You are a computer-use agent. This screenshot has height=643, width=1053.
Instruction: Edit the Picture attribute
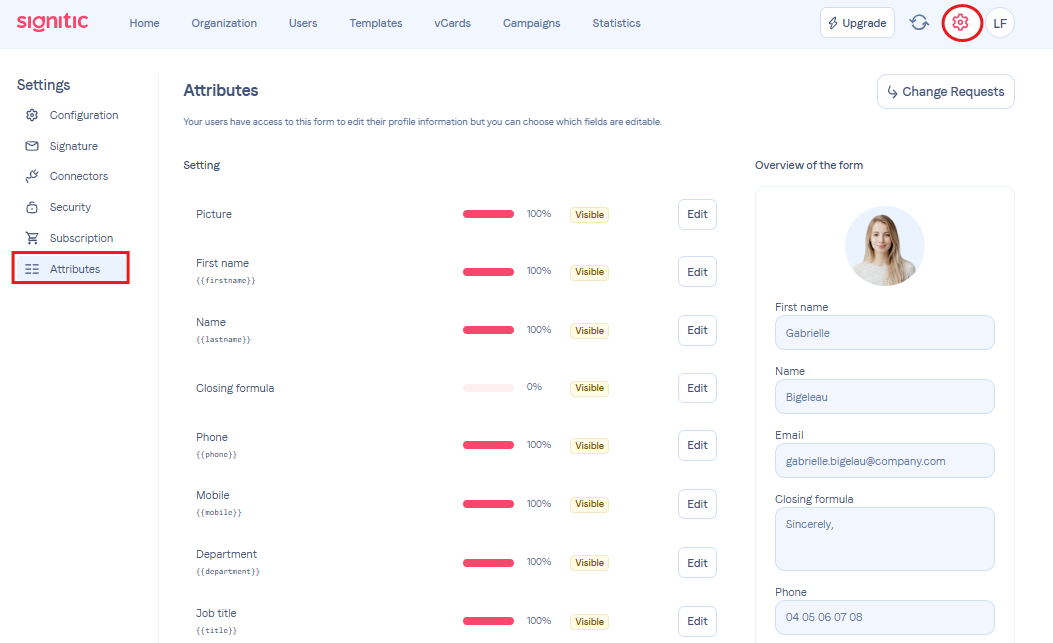pyautogui.click(x=697, y=214)
